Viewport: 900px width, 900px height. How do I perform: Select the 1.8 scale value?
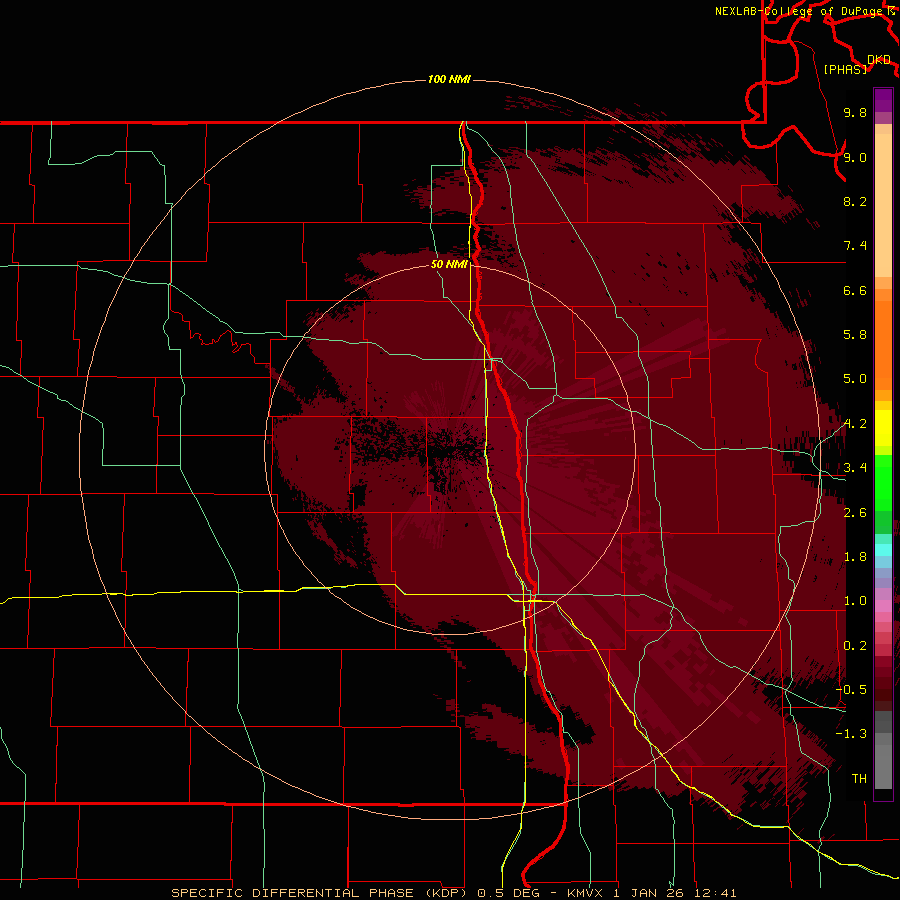pos(855,557)
